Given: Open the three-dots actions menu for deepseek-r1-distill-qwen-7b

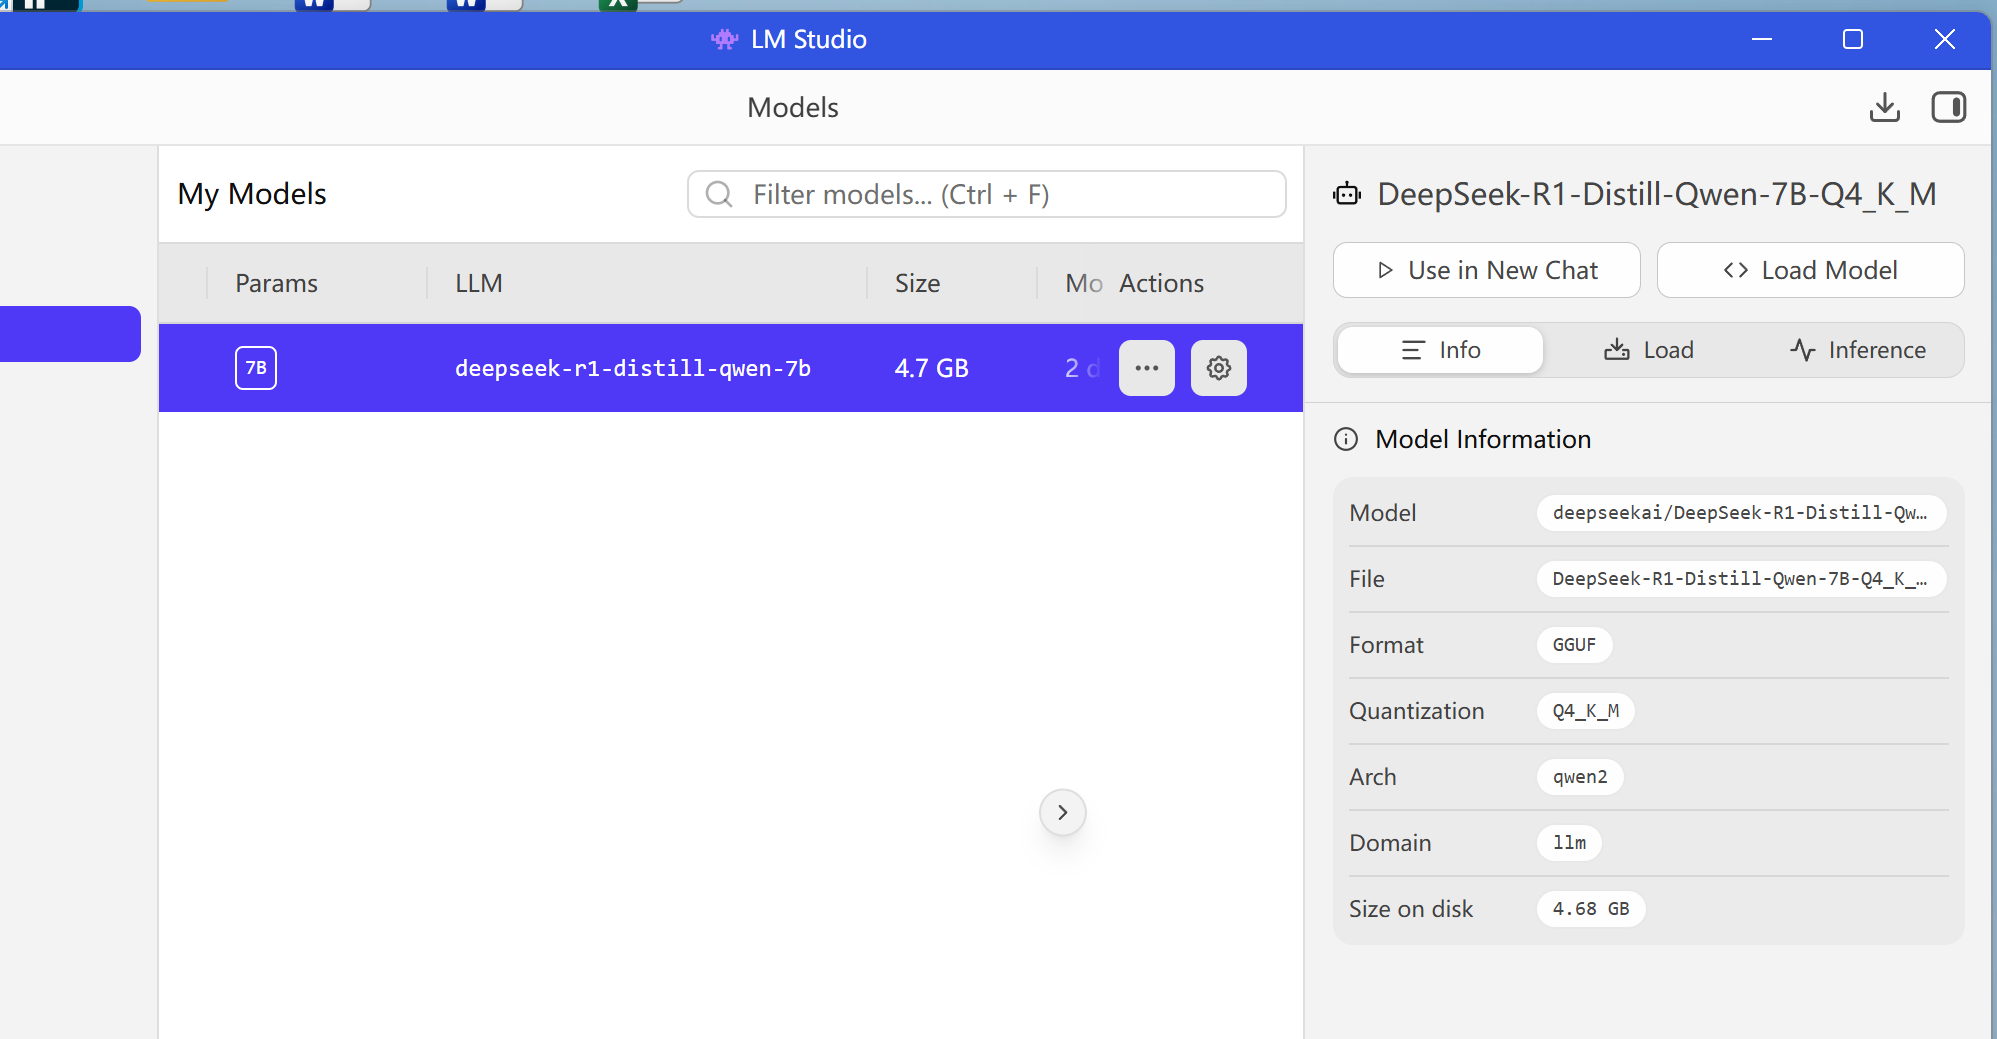Looking at the screenshot, I should point(1147,368).
